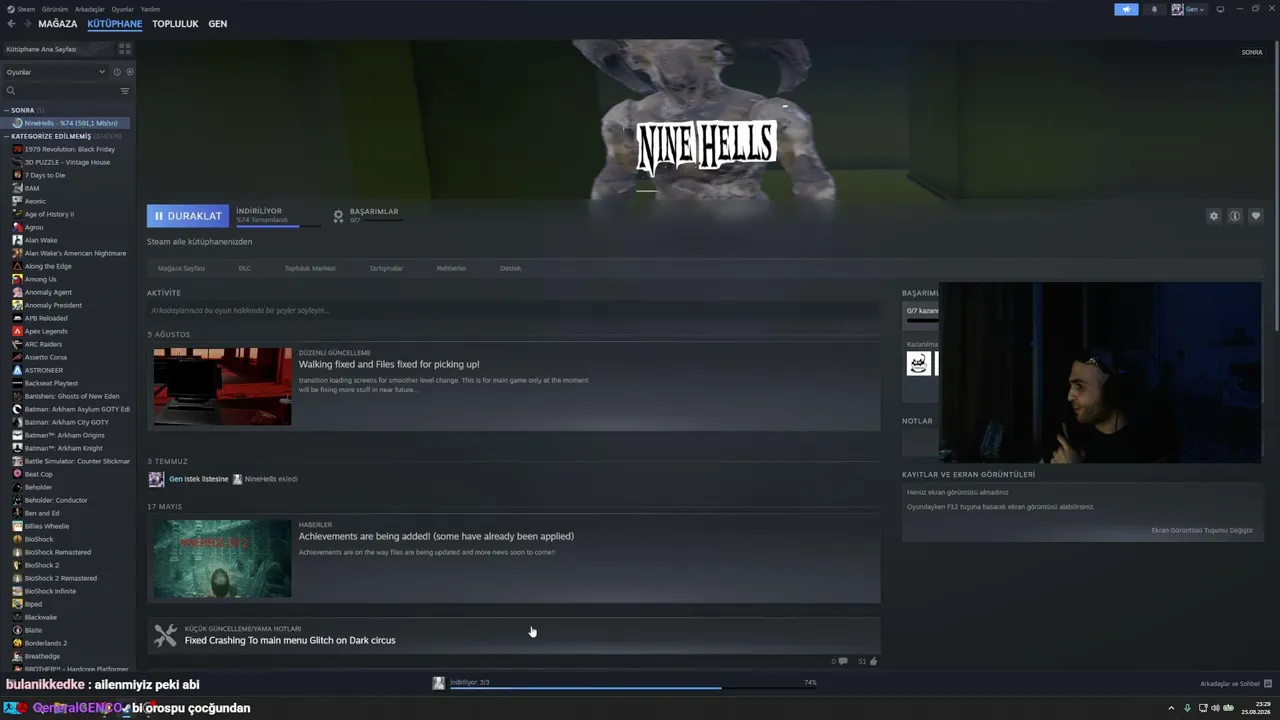Click the SONRA collection tag
The width and height of the screenshot is (1280, 720).
(1252, 52)
